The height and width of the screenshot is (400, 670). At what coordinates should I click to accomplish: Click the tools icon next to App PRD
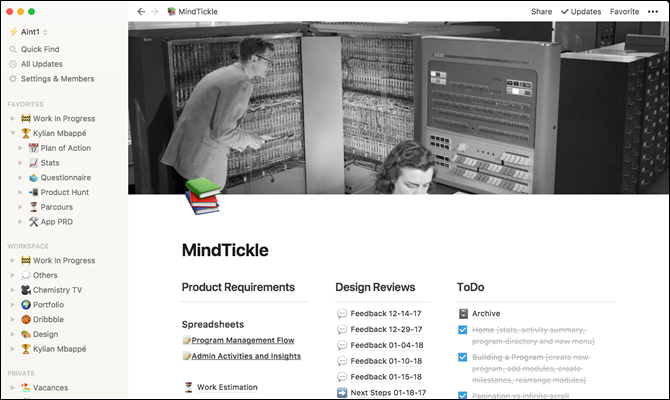pyautogui.click(x=33, y=222)
